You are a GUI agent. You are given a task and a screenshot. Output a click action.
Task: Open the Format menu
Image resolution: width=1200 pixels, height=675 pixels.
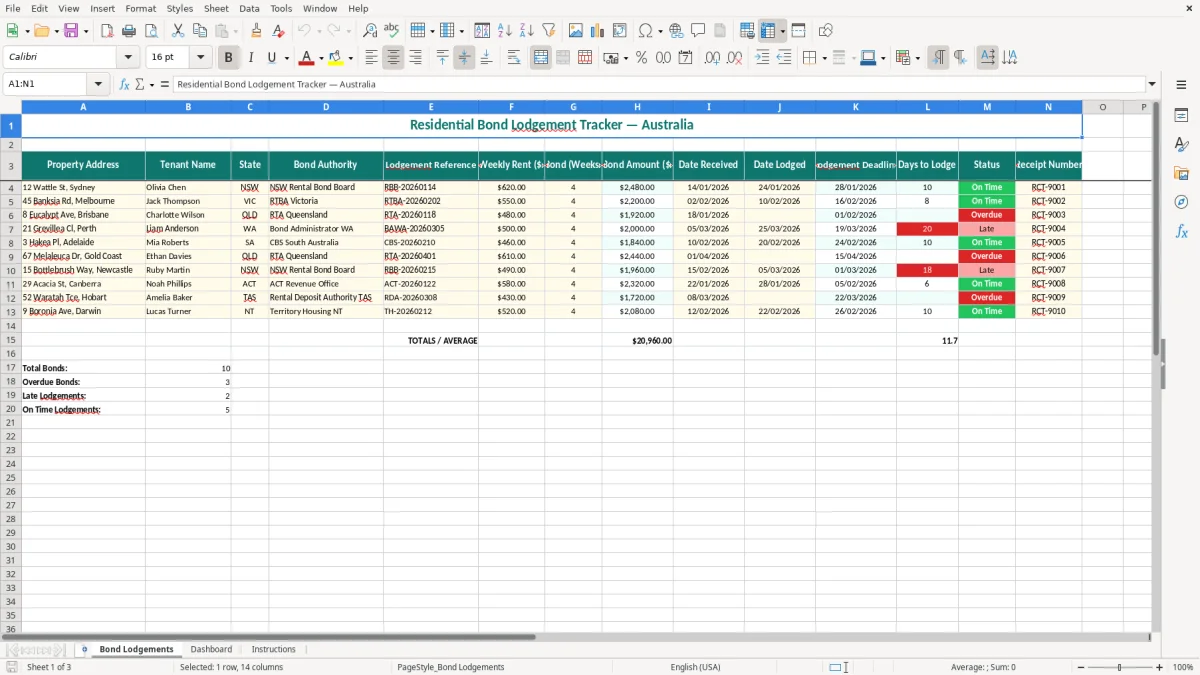tap(140, 8)
